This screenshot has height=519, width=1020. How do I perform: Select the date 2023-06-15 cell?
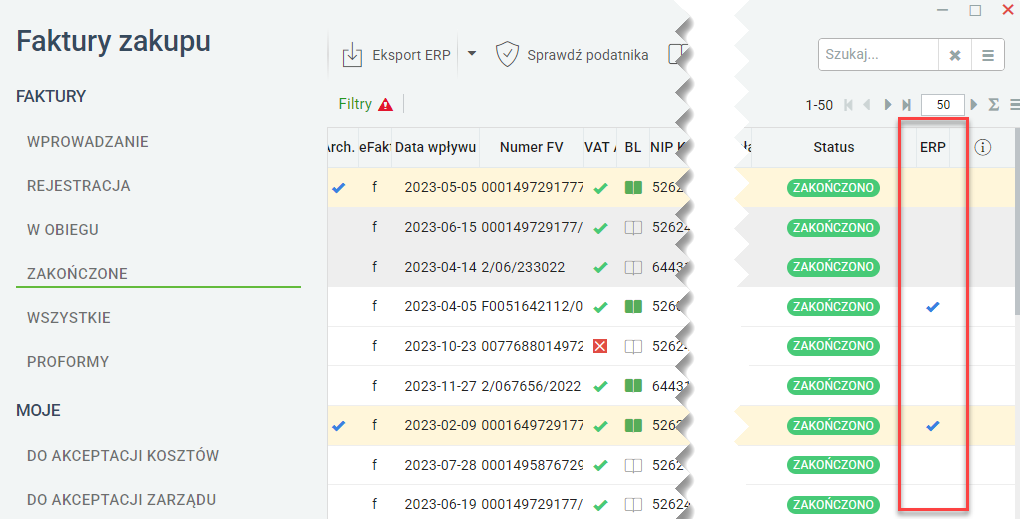point(440,228)
